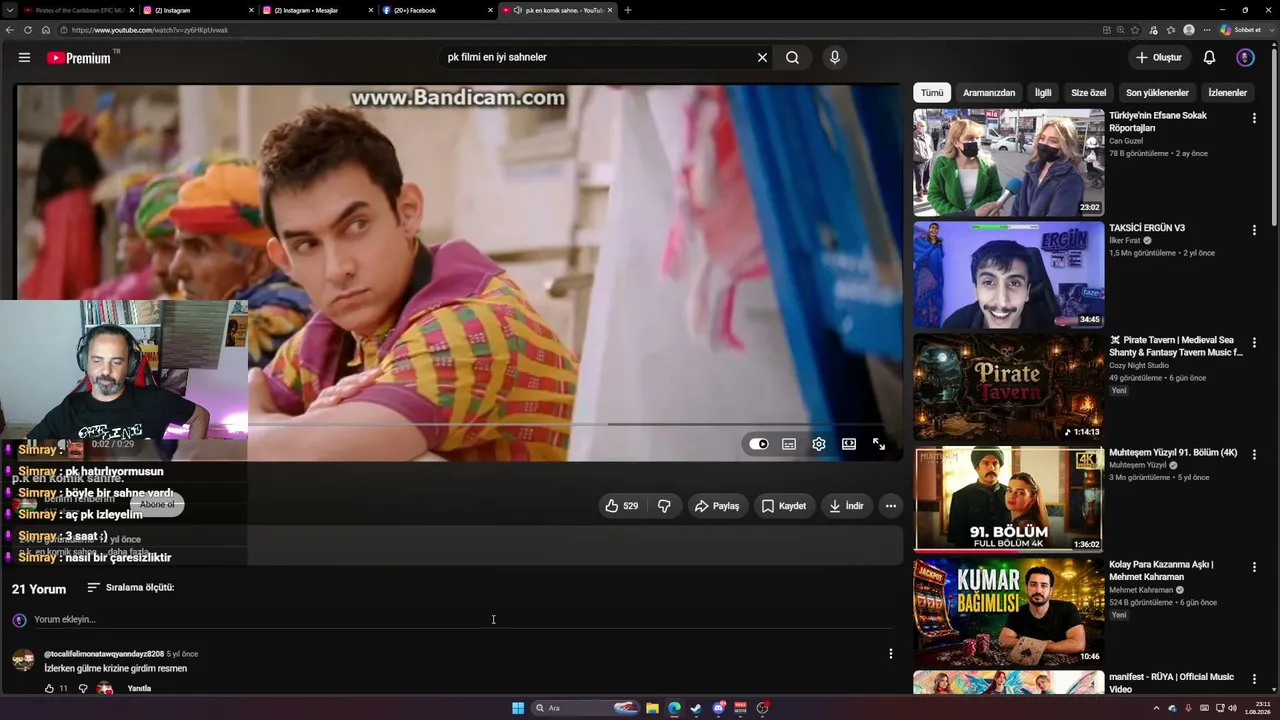This screenshot has height=720, width=1280.
Task: Select the Size özel filter chip
Action: [x=1089, y=93]
